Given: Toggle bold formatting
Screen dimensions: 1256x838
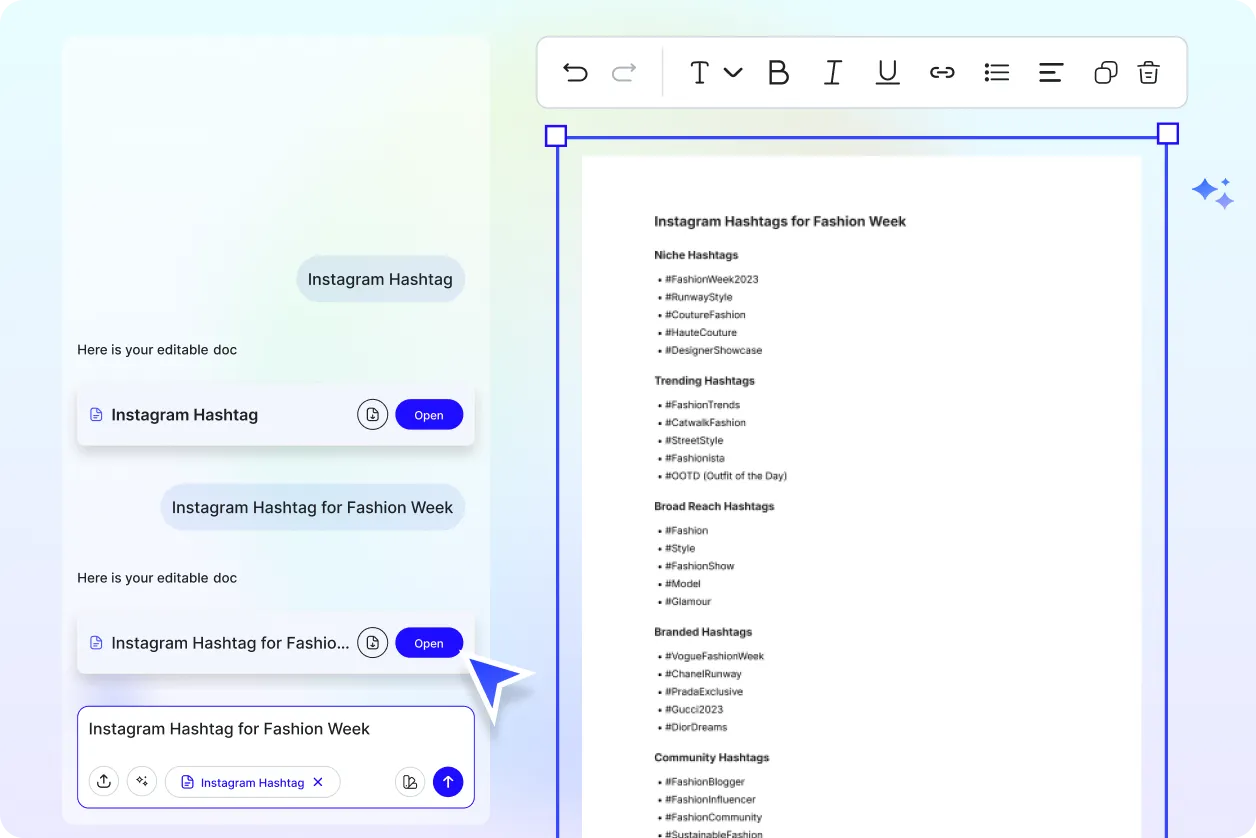Looking at the screenshot, I should click(778, 72).
